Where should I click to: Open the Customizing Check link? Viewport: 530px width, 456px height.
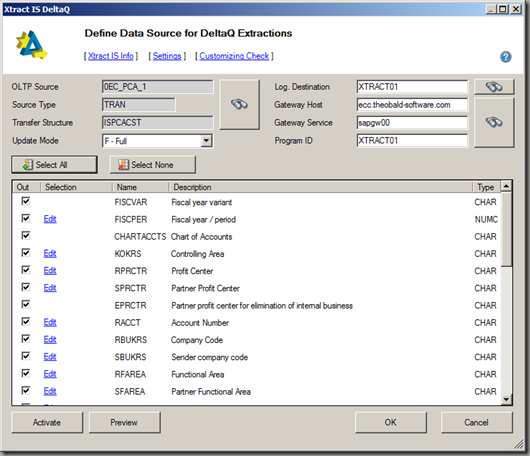click(x=234, y=56)
